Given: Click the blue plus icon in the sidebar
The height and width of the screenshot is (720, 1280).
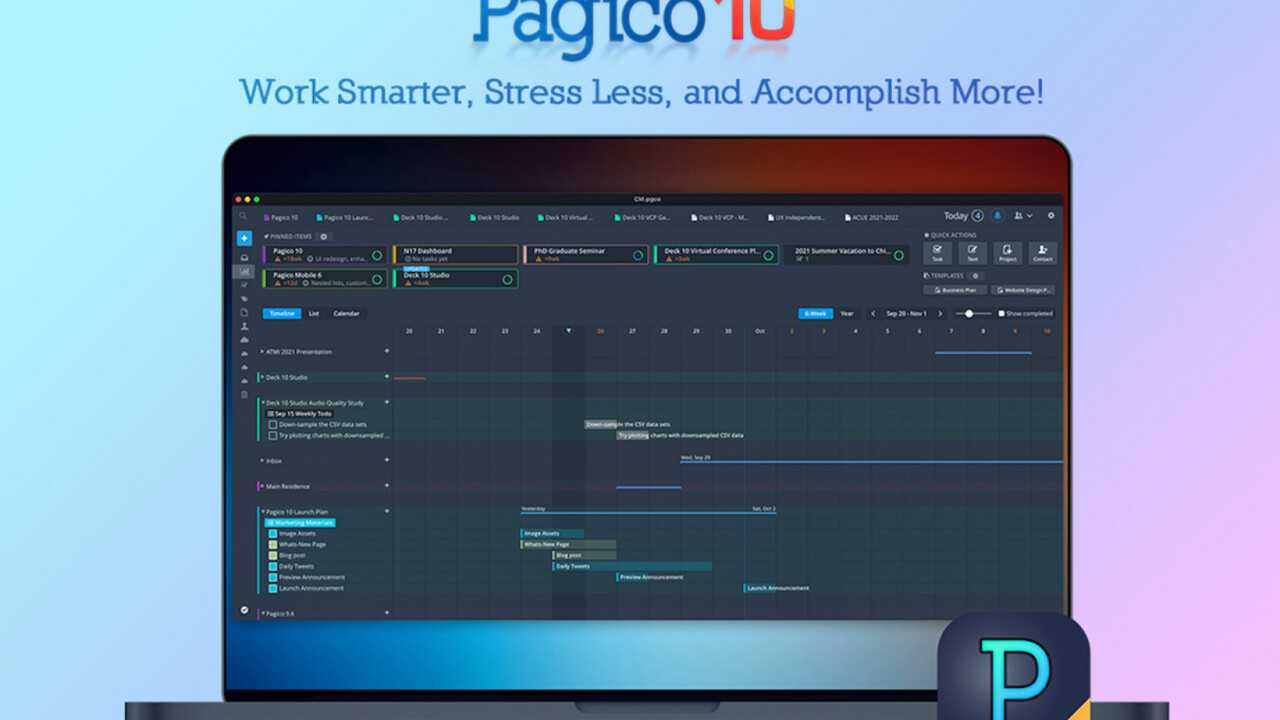Looking at the screenshot, I should coord(245,238).
